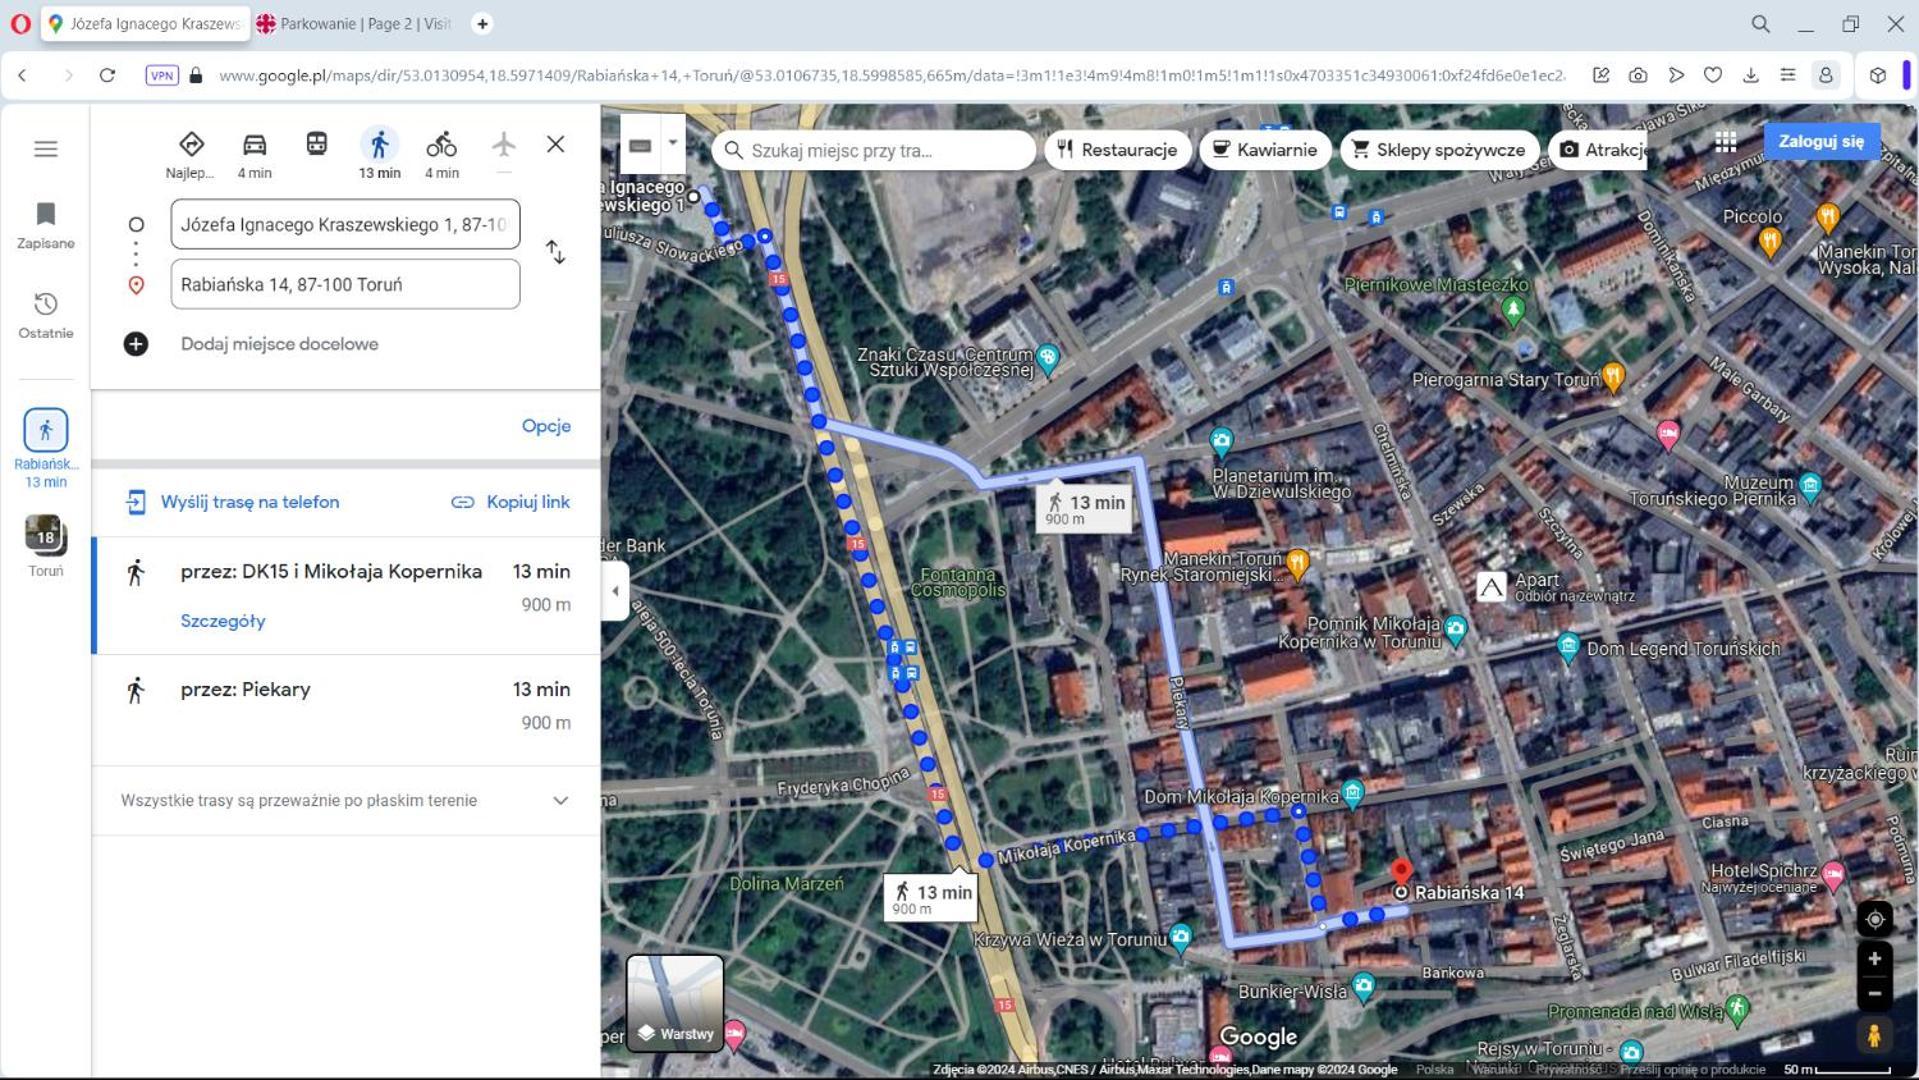
Task: Reload the page
Action: point(107,75)
